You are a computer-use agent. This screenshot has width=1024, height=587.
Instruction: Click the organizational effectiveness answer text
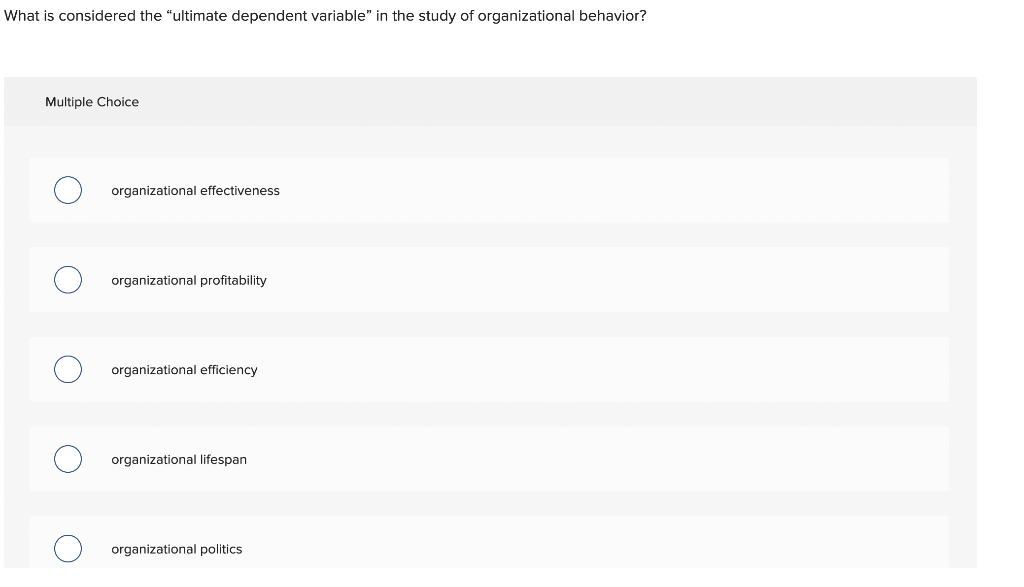(195, 190)
